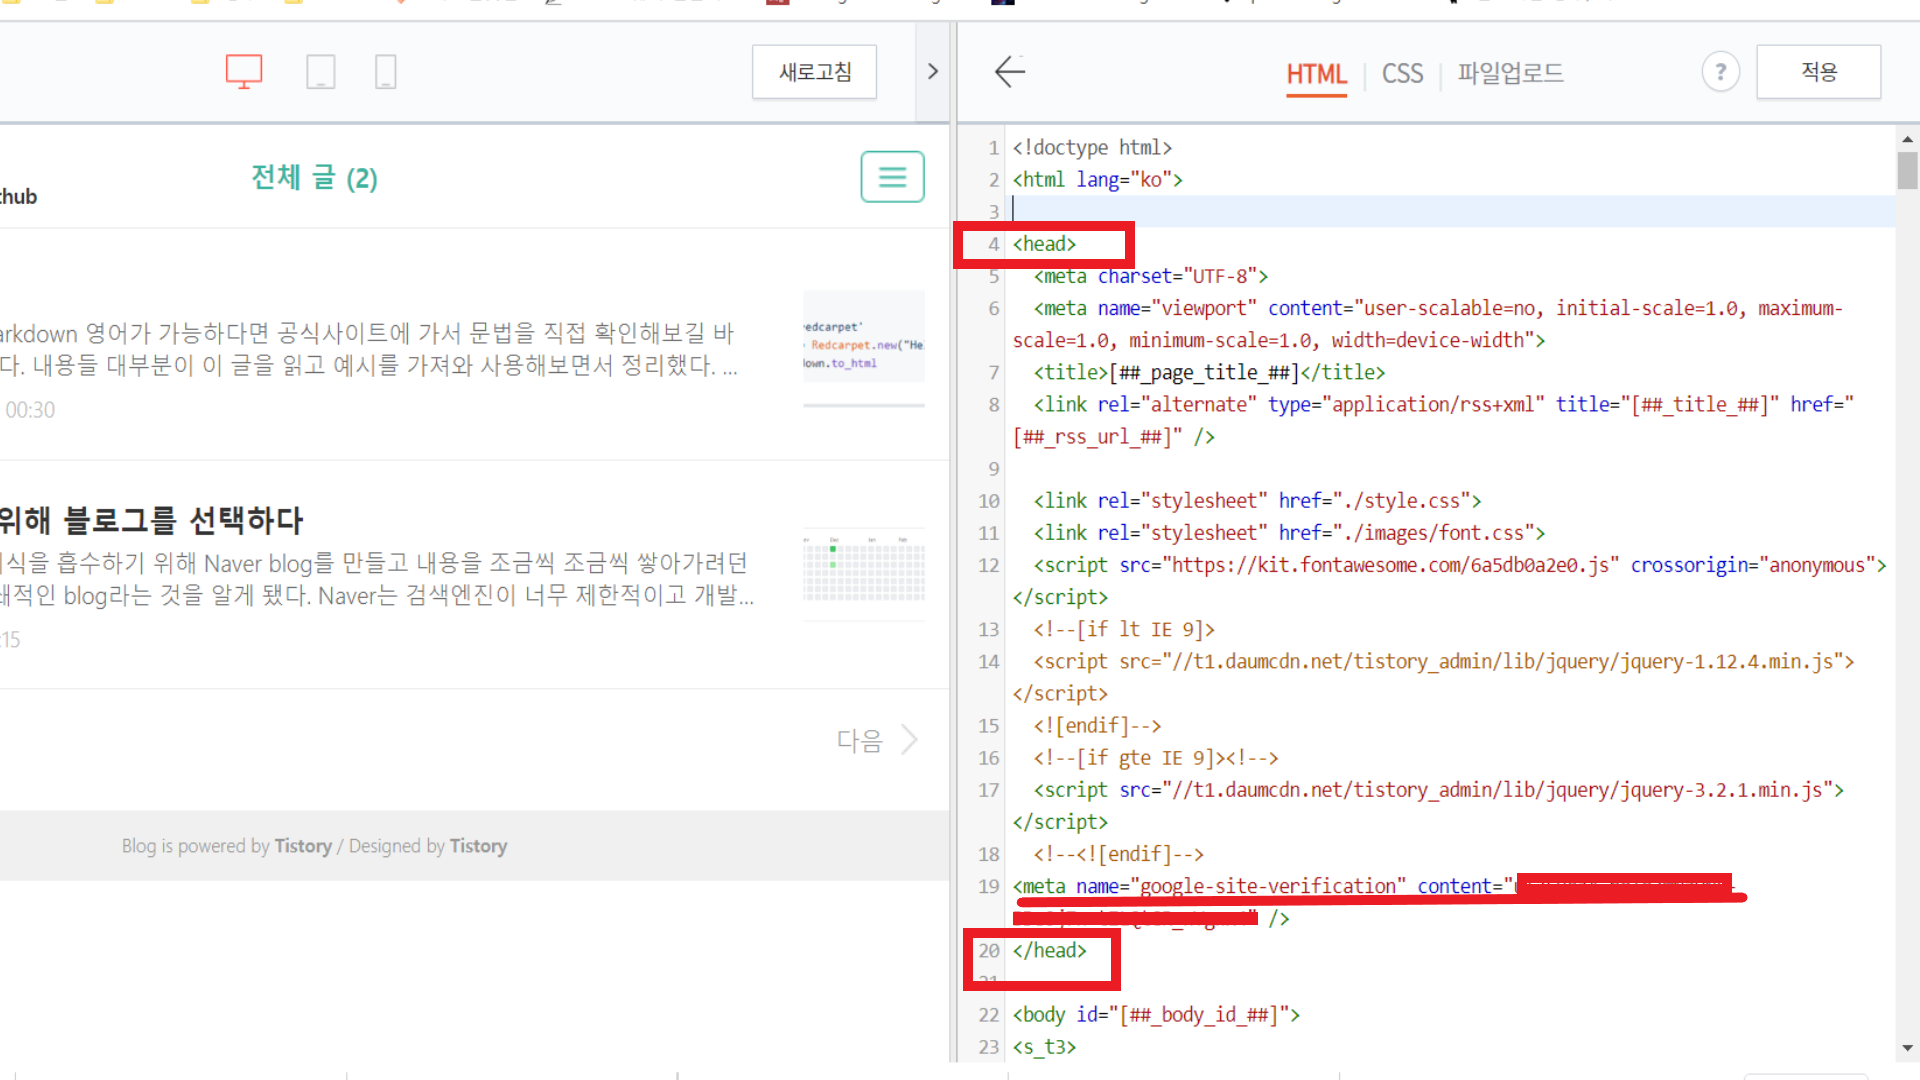
Task: Switch to the CSS tab
Action: click(x=1402, y=74)
